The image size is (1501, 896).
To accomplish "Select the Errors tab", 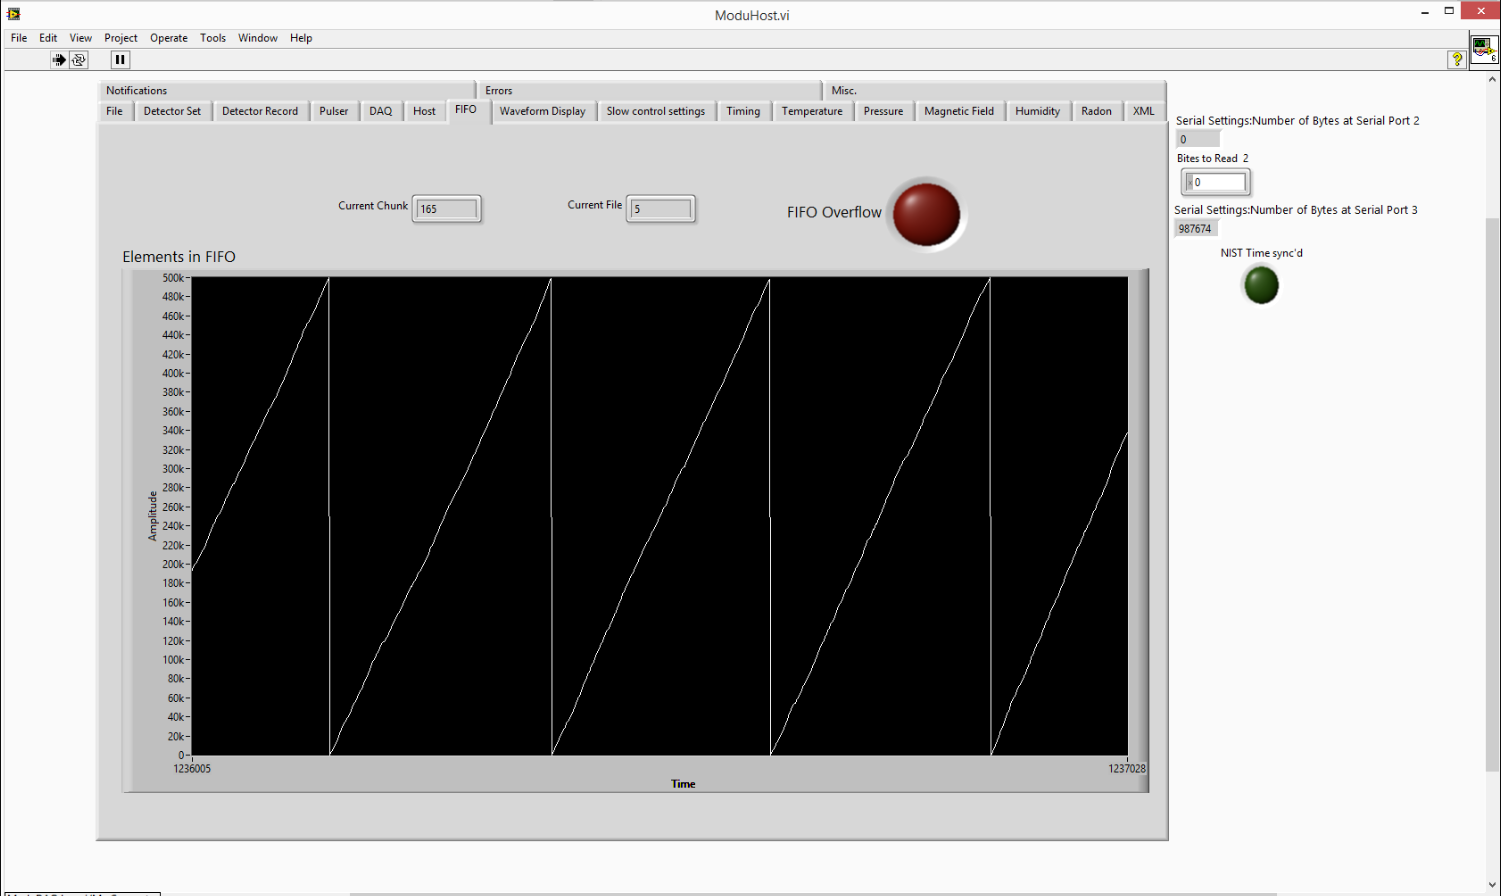I will [x=499, y=90].
